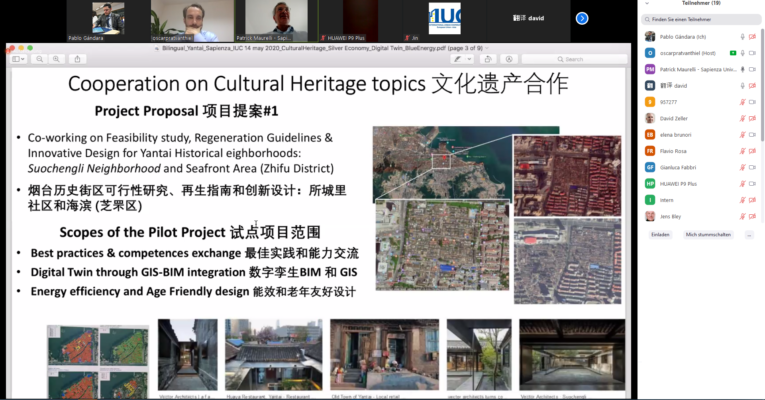Click HUAWEI P9 Plus muted microphone icon
This screenshot has height=400, width=765.
[x=743, y=183]
